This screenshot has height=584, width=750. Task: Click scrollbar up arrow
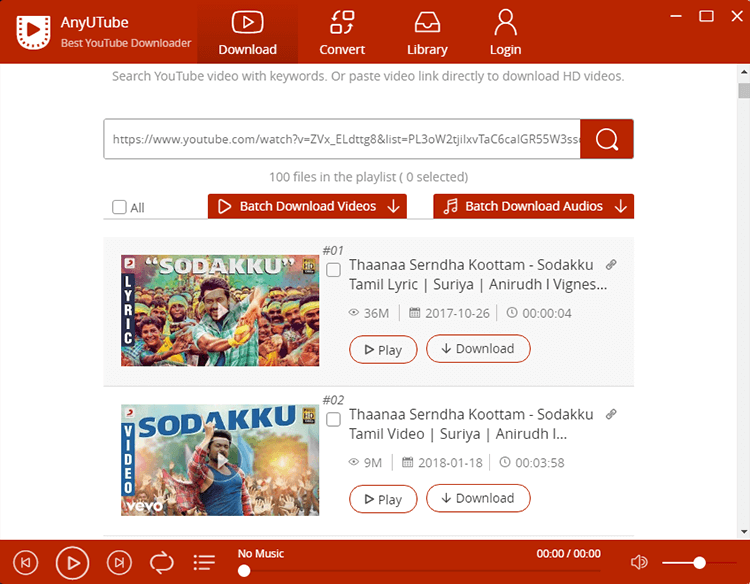(x=744, y=72)
